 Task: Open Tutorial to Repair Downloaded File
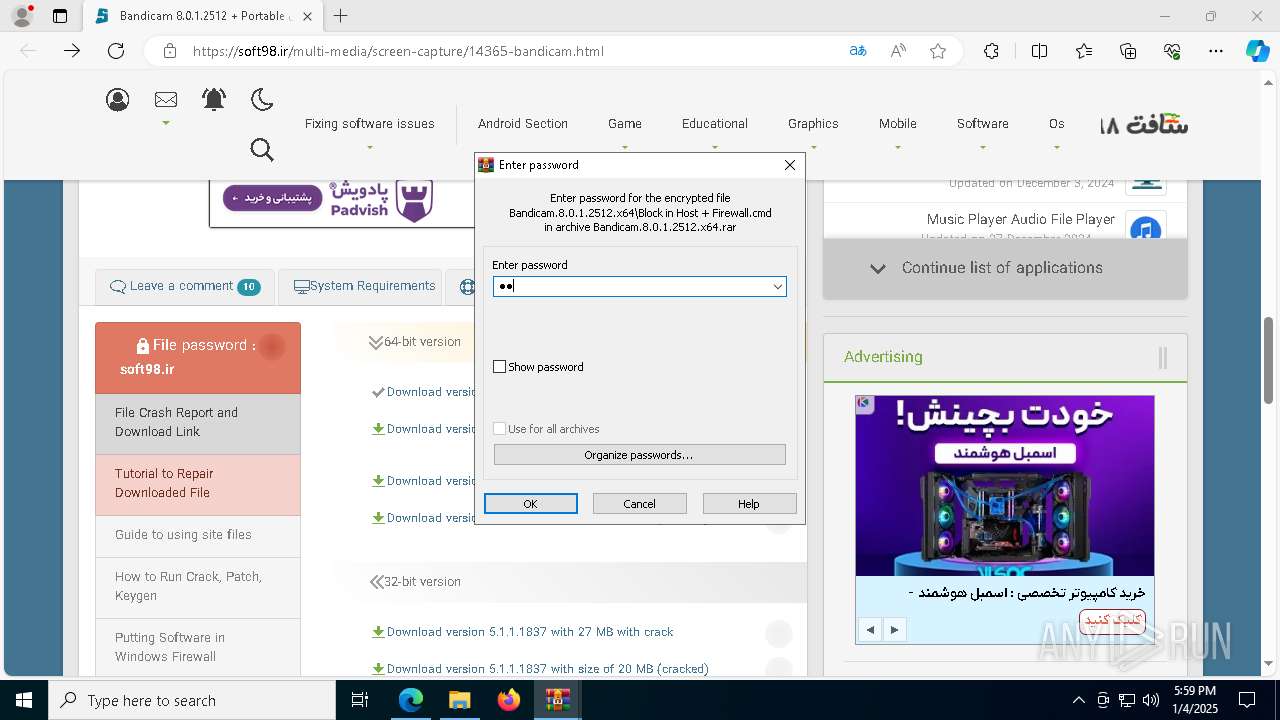(x=198, y=484)
